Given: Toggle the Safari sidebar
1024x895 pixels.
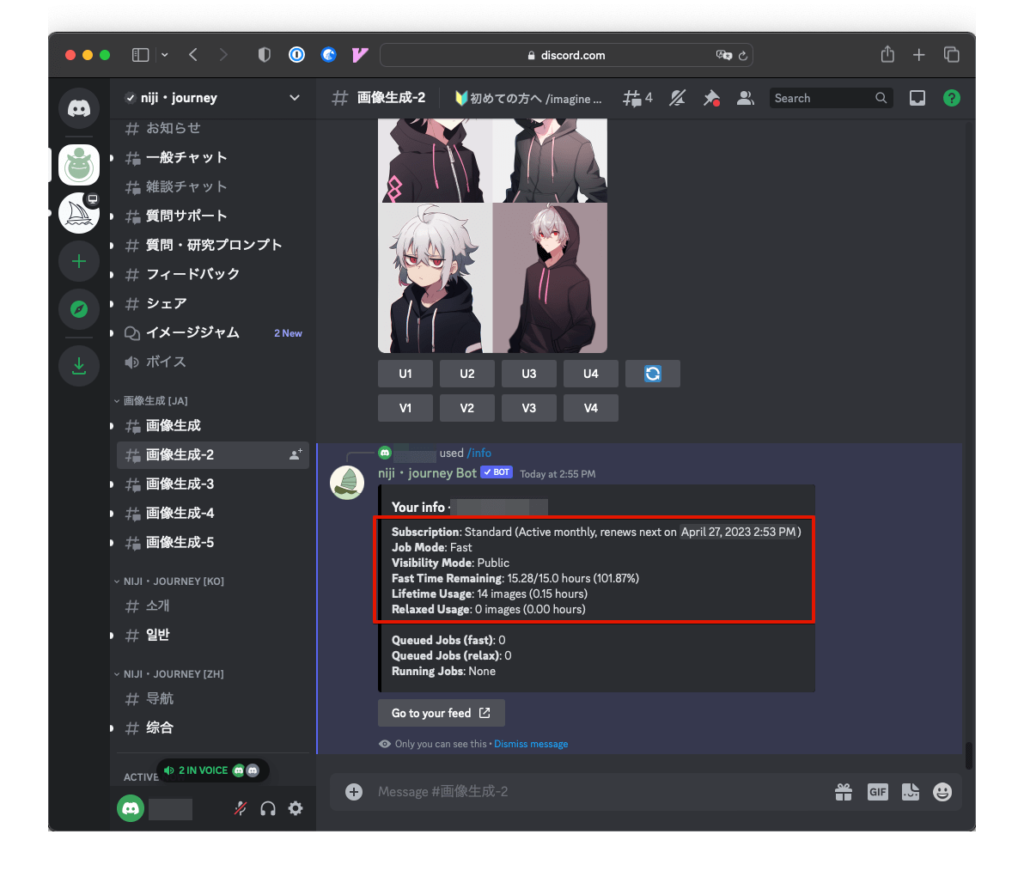Looking at the screenshot, I should coord(140,55).
